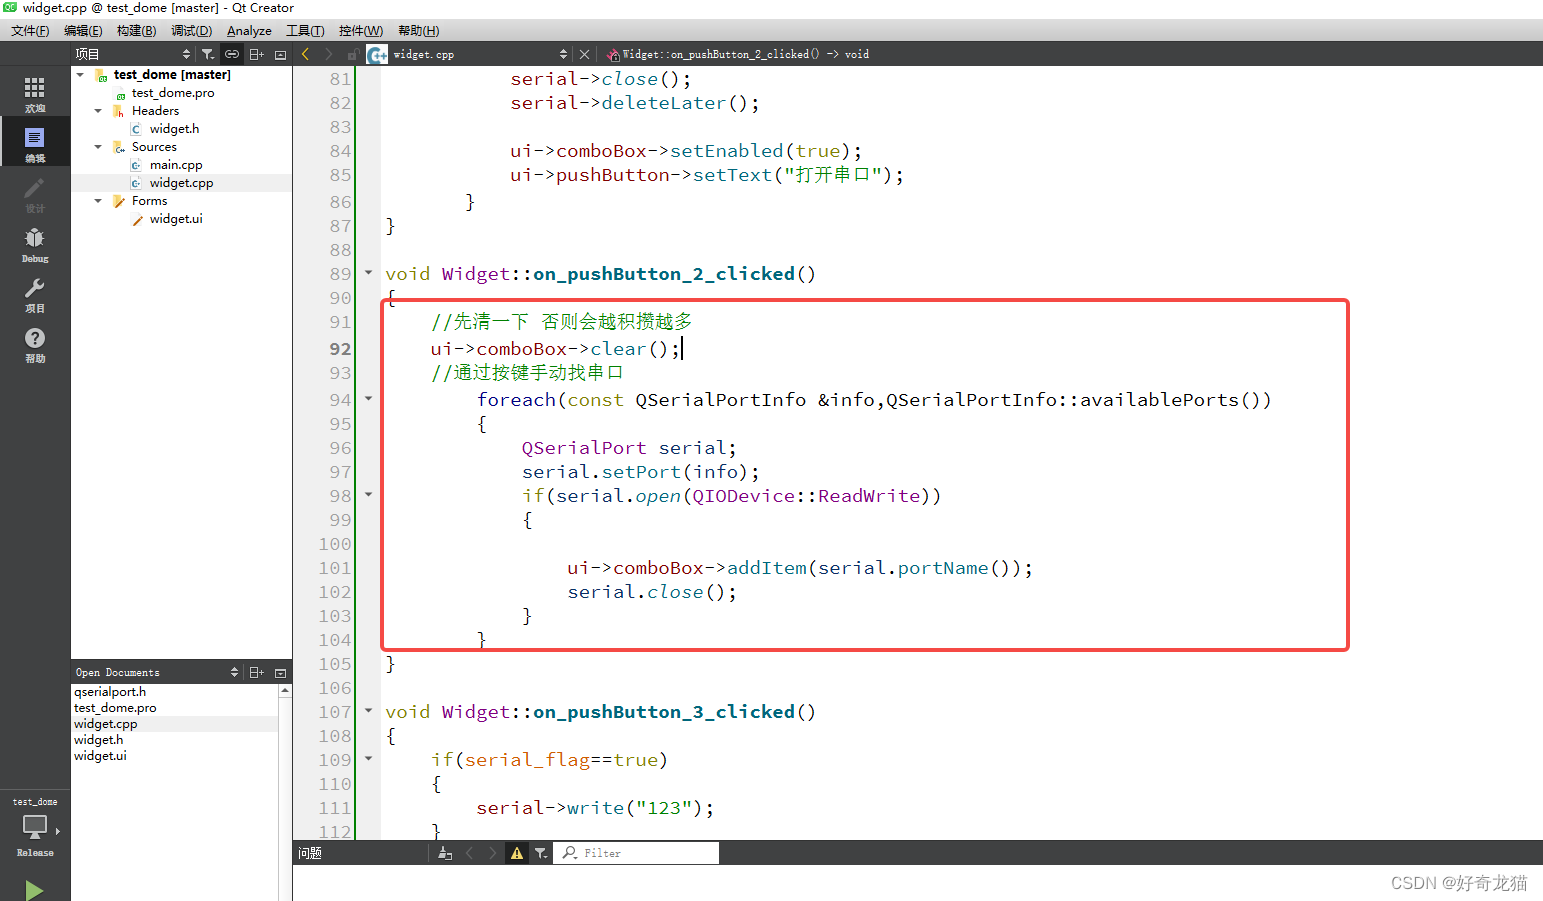Open the 文件(F) menu
1543x901 pixels.
click(x=30, y=31)
